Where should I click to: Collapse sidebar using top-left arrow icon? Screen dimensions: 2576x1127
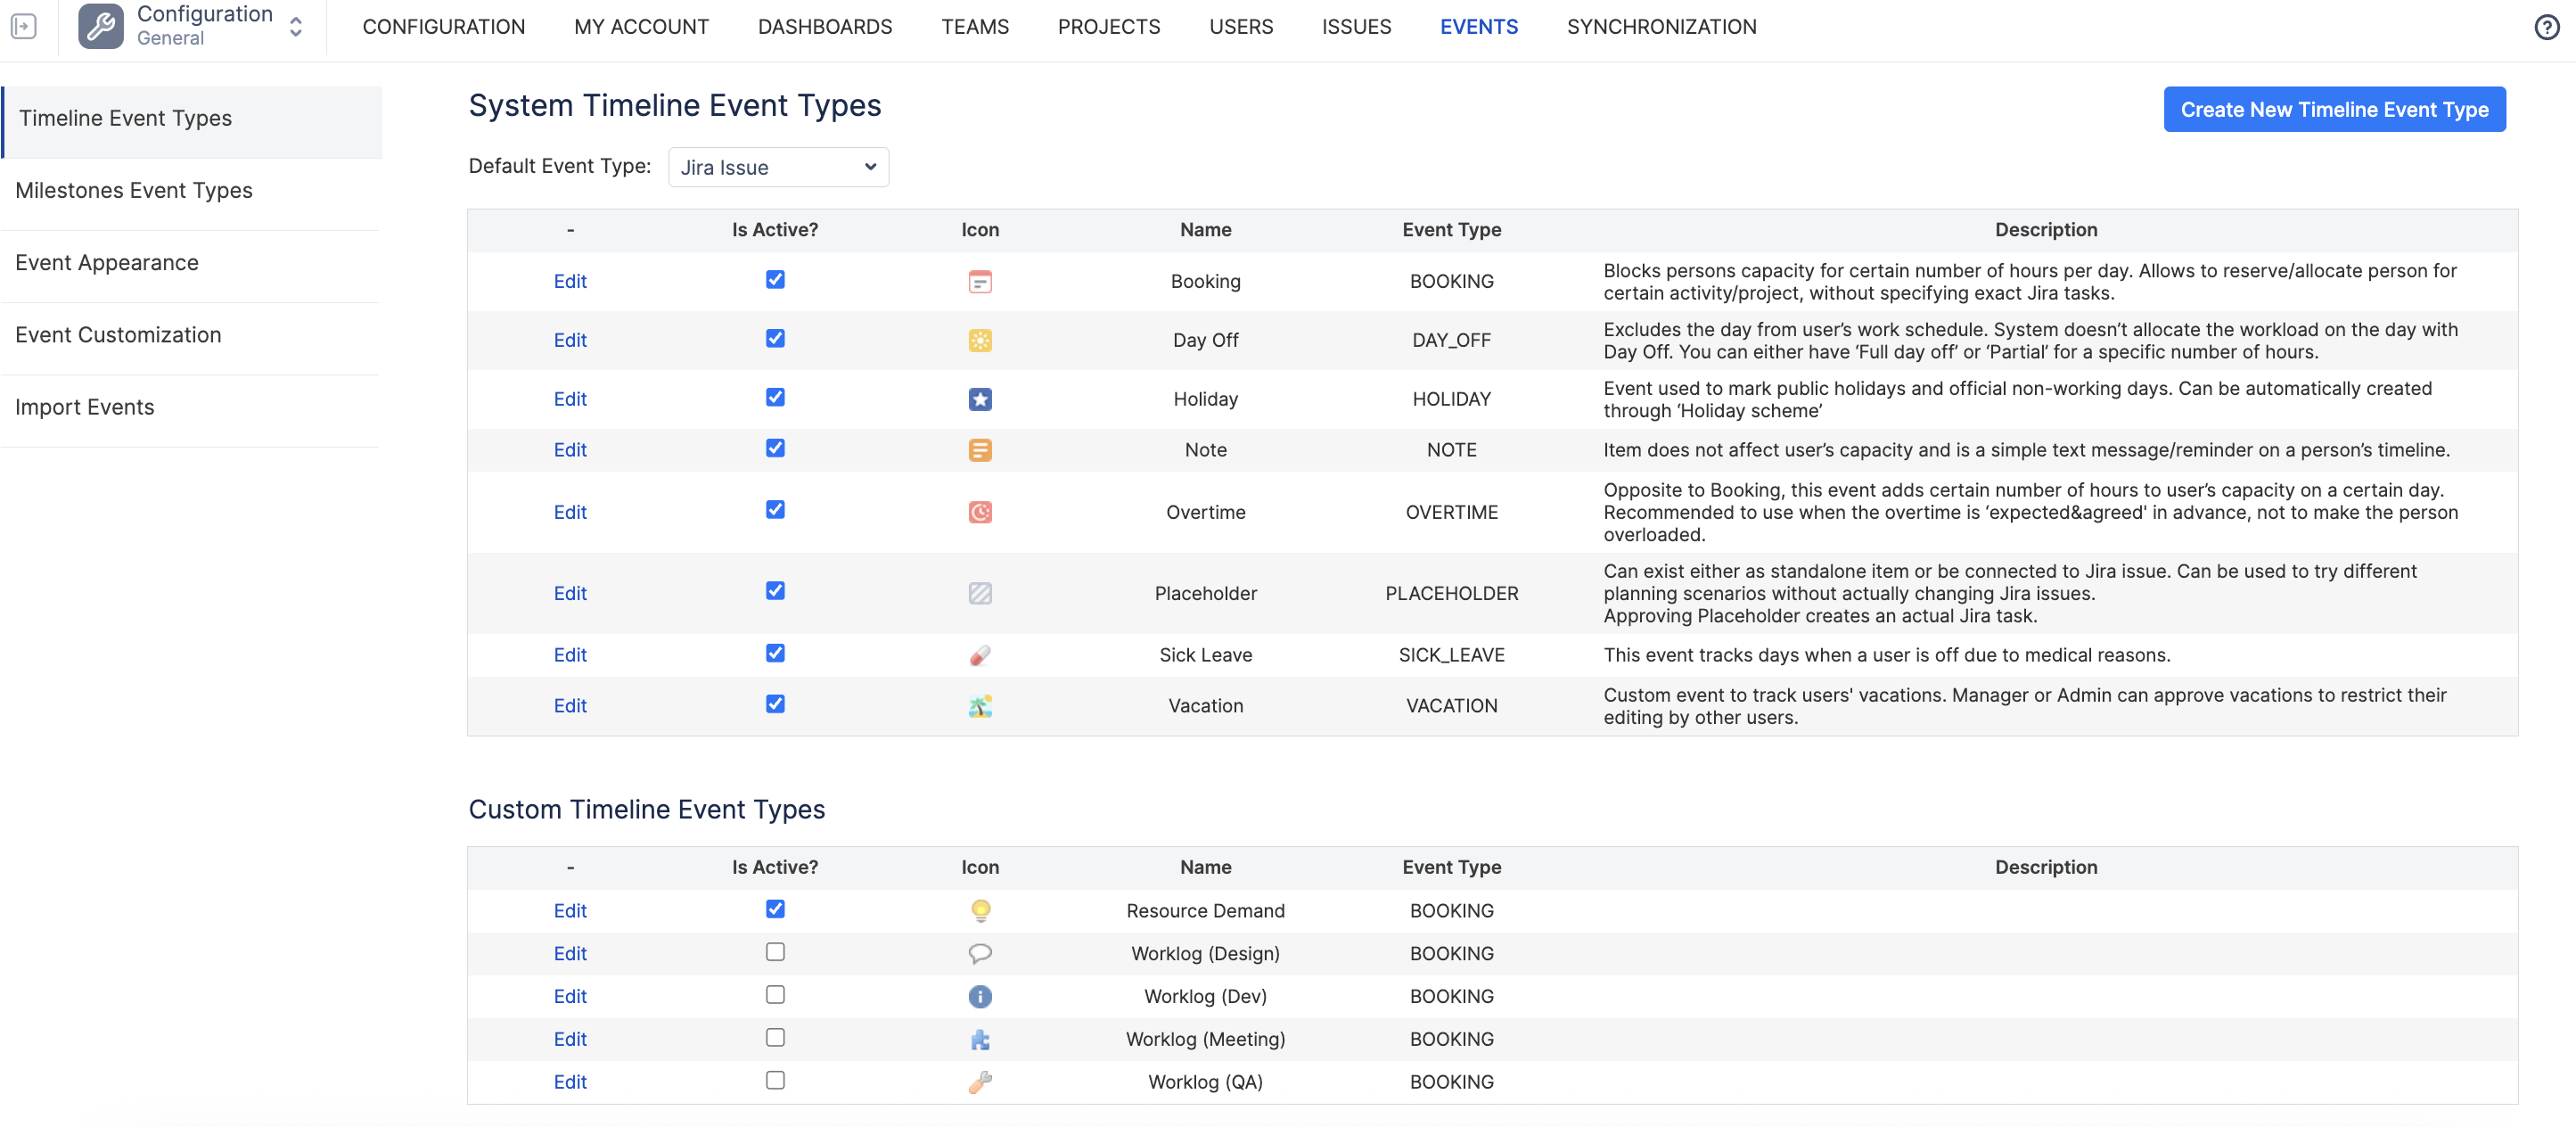click(x=24, y=27)
